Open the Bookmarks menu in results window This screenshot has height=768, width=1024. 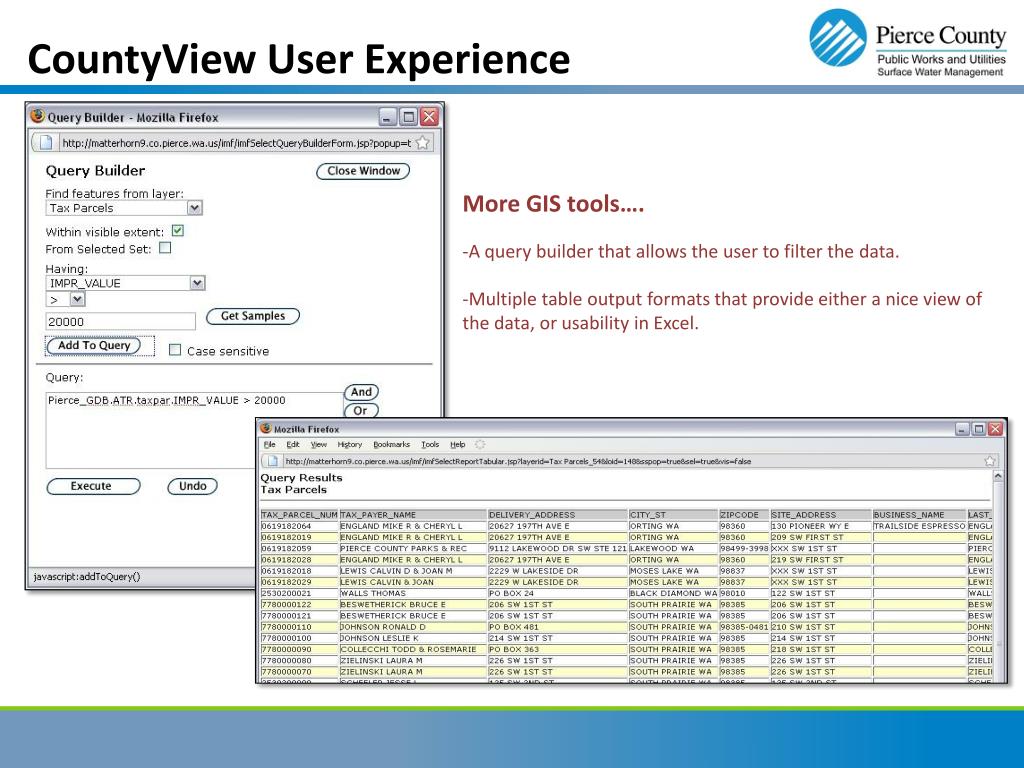(x=391, y=444)
